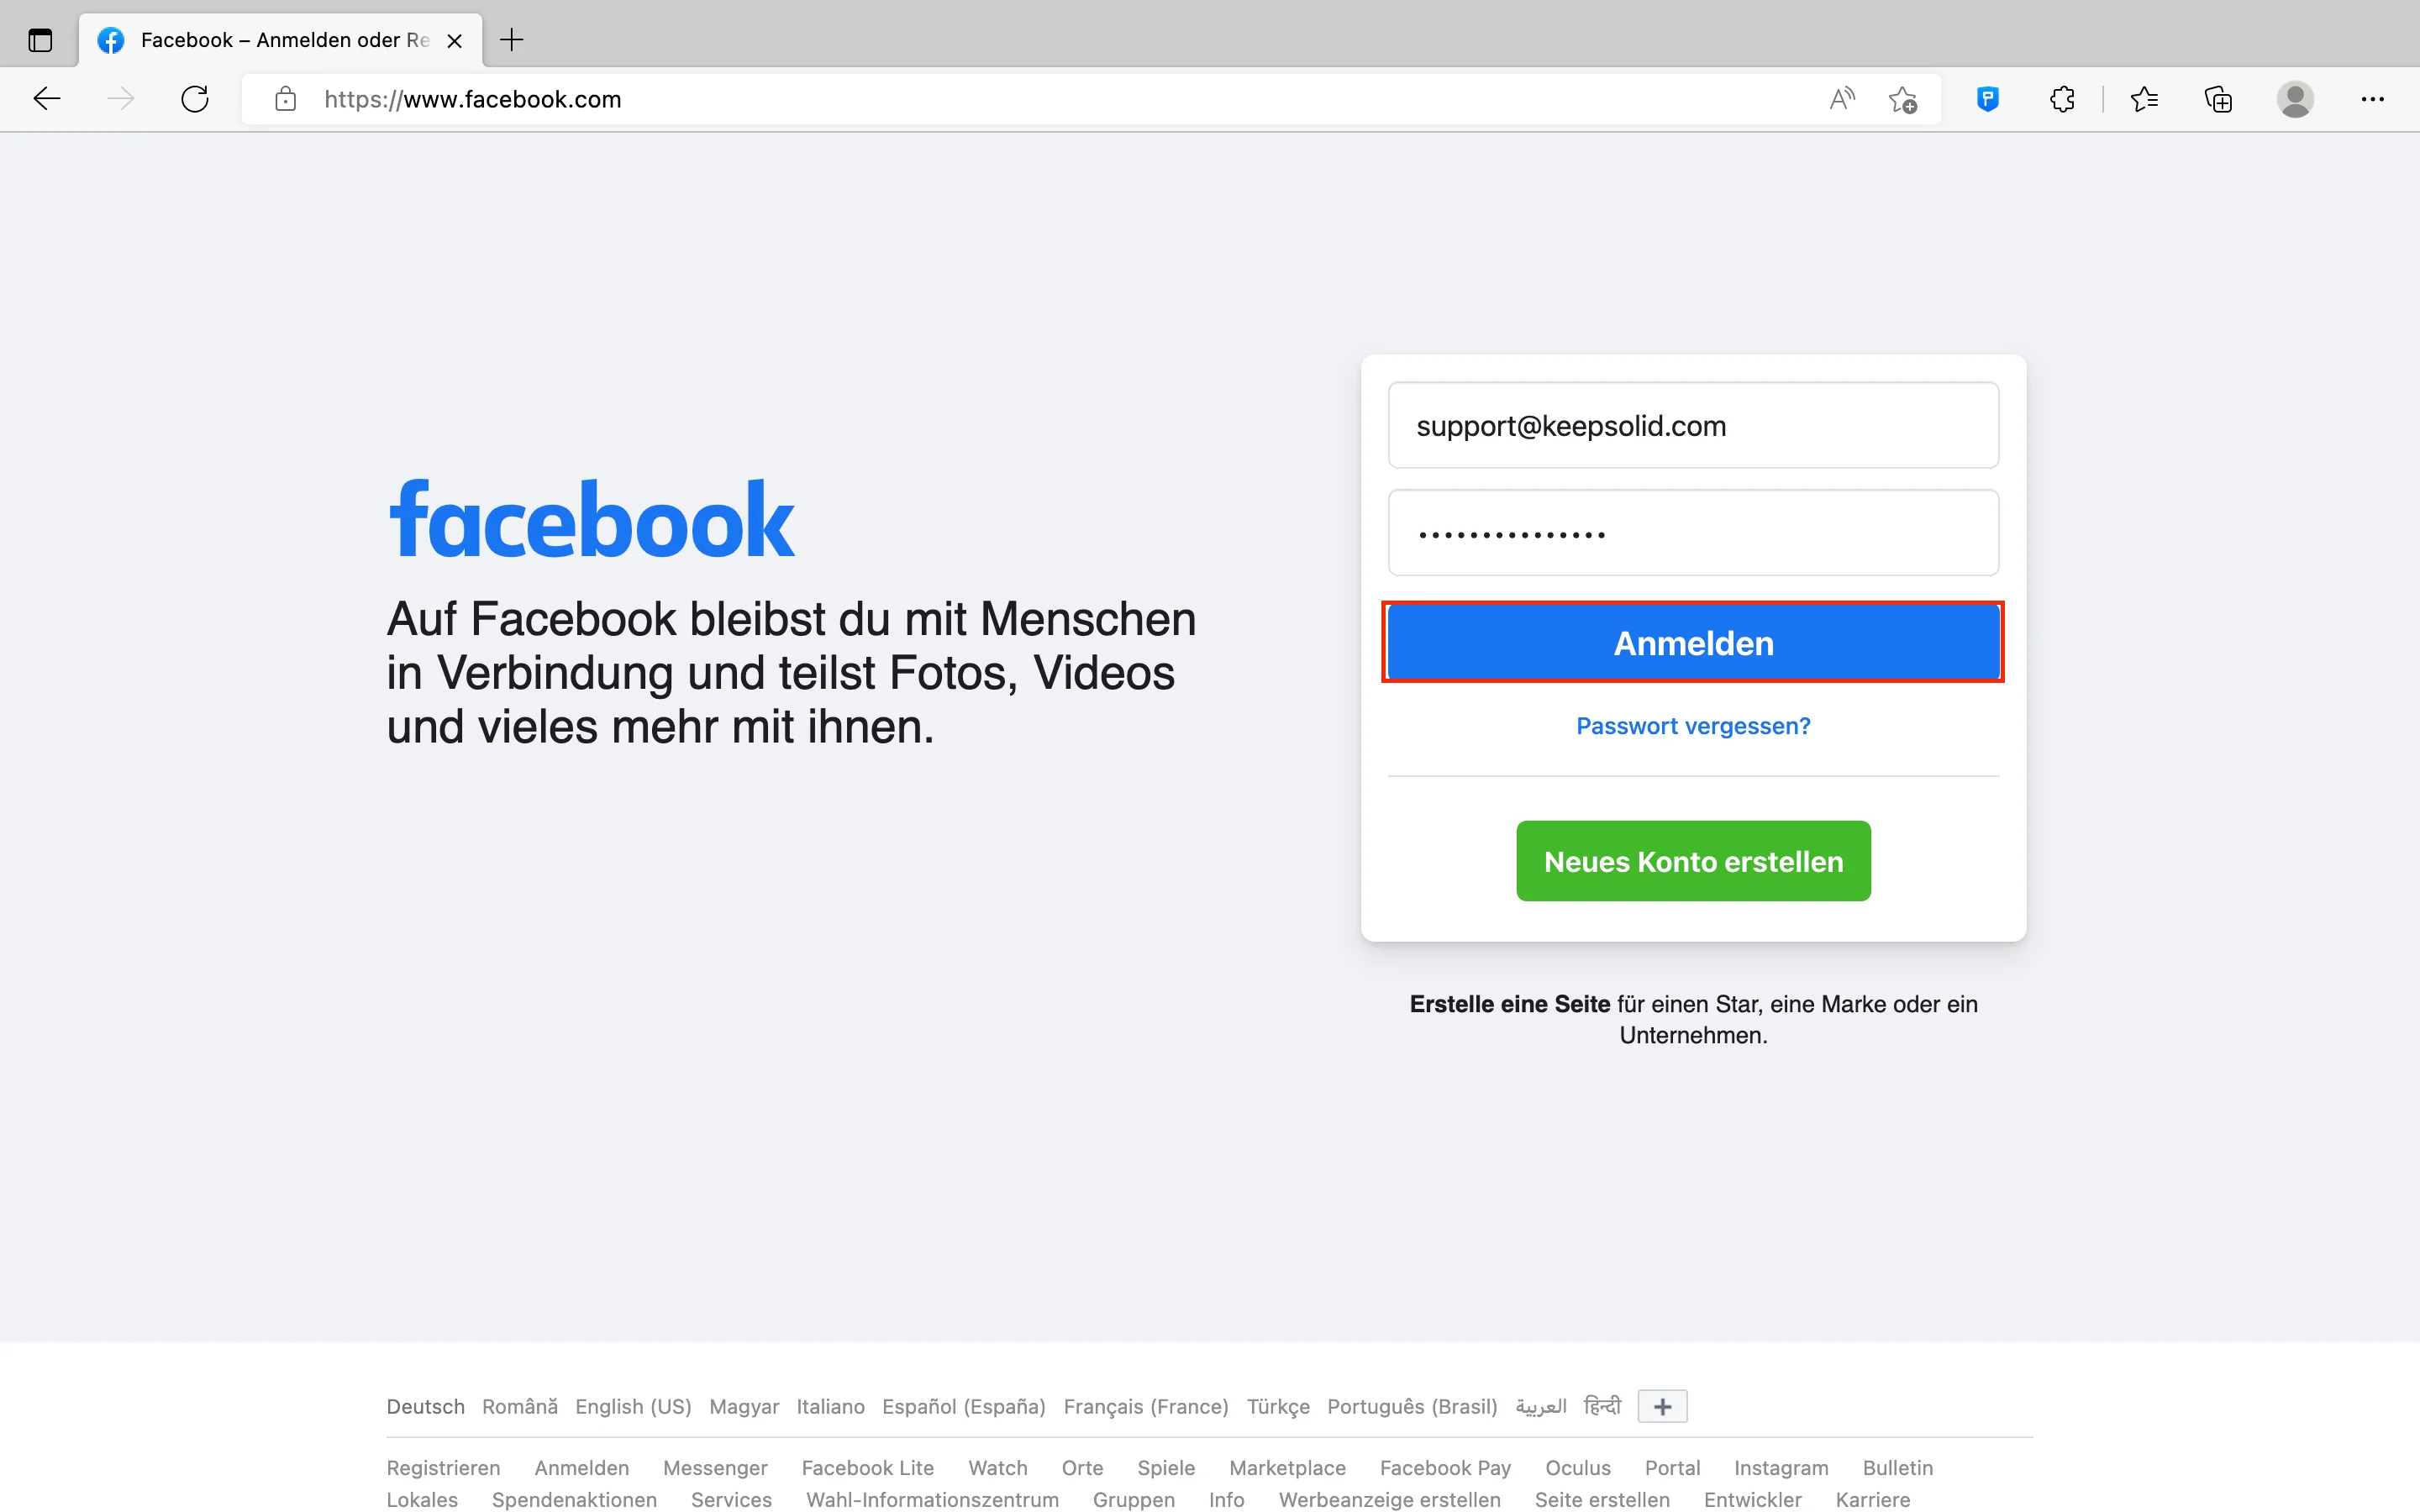Expand more languages plus button

click(x=1662, y=1406)
